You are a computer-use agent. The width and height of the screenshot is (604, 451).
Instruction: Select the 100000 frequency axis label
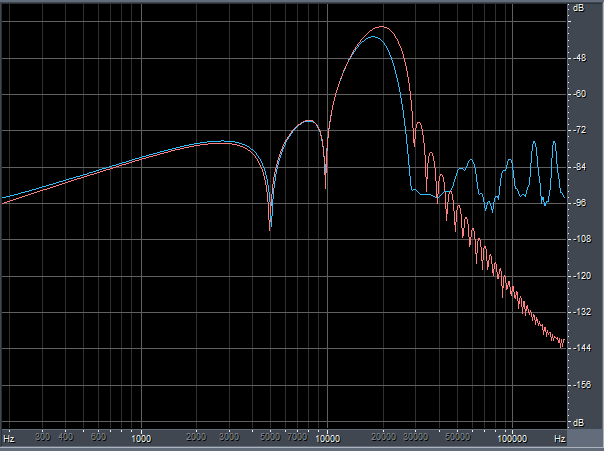tap(512, 439)
